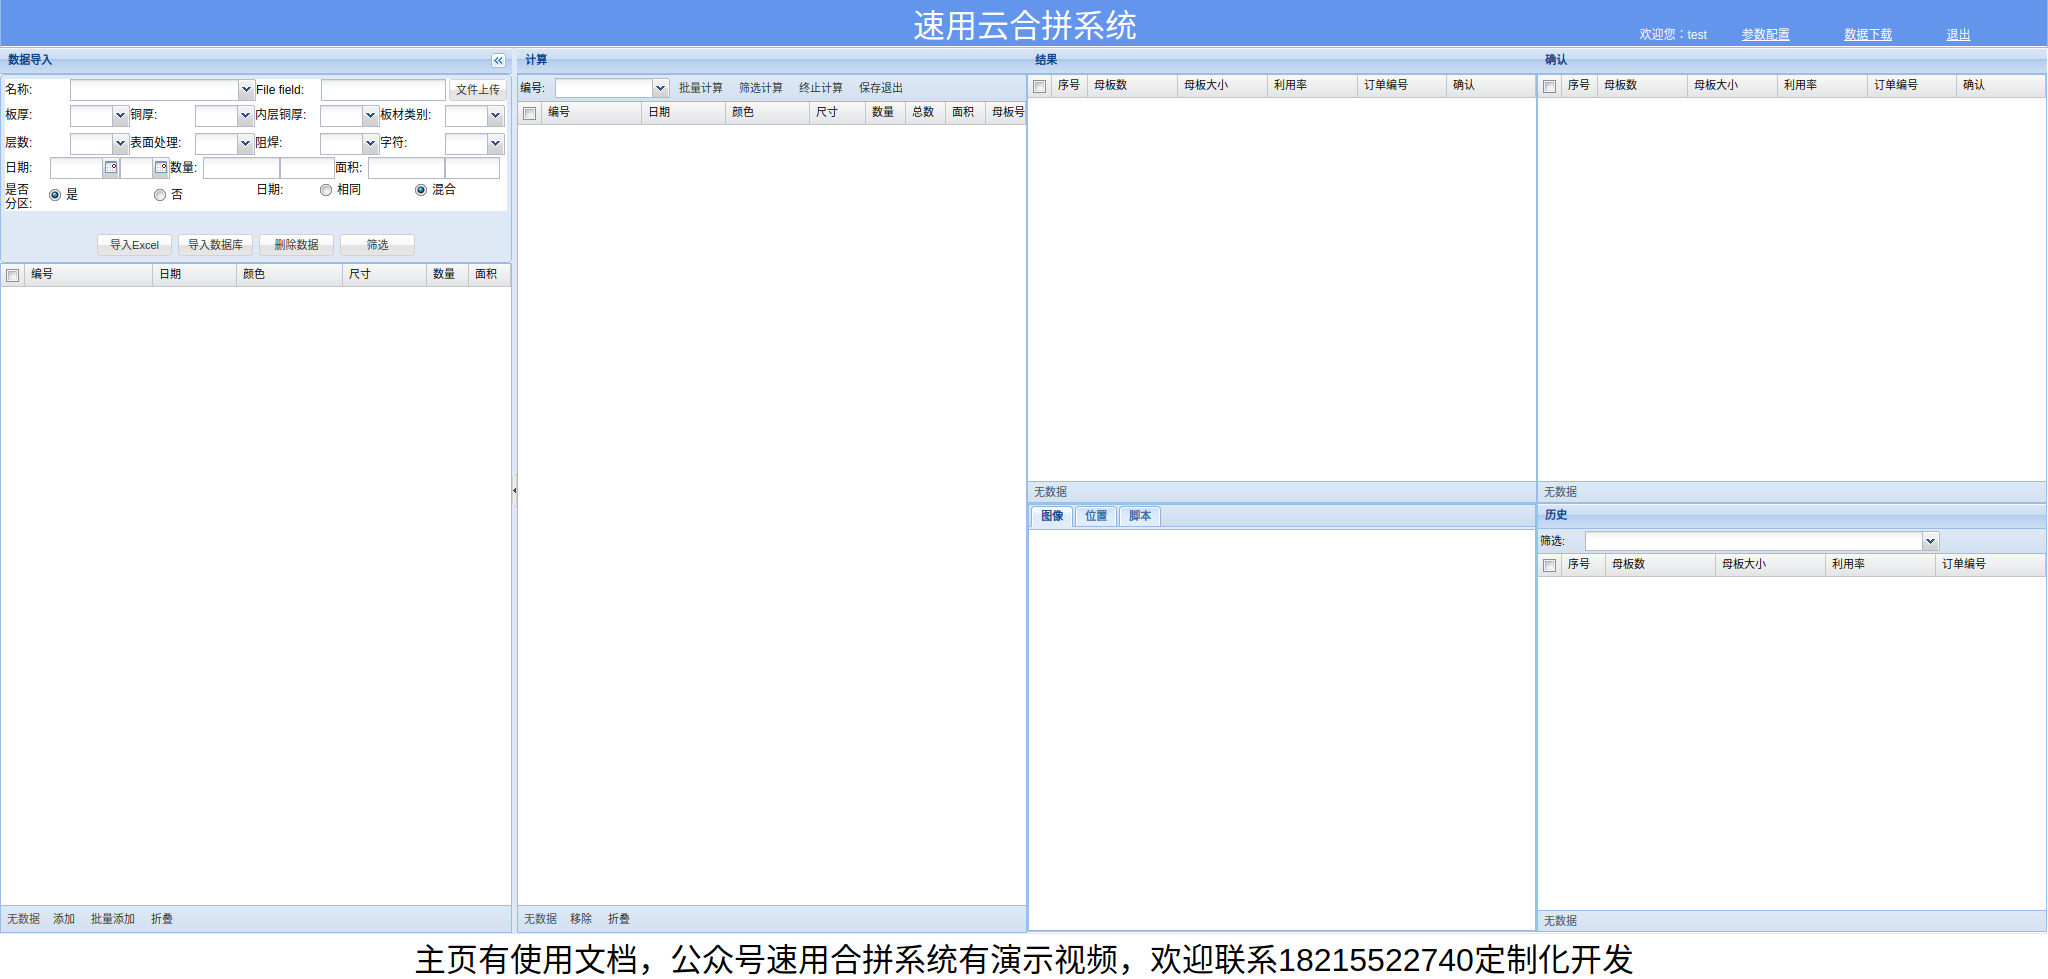Open the second 日期 calendar picker icon

point(160,168)
